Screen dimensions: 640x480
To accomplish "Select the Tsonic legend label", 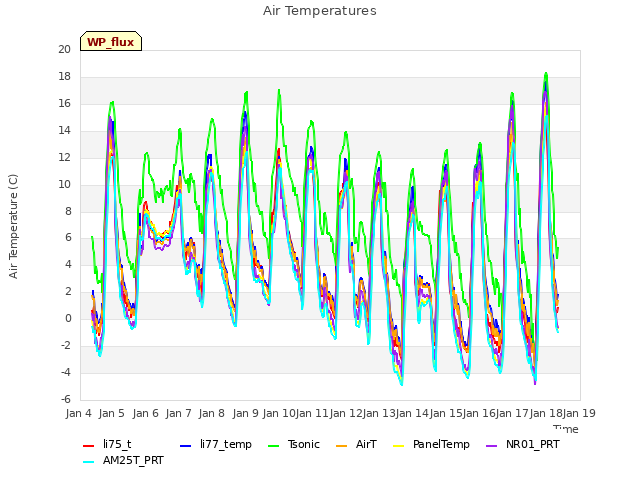I will coord(304,444).
